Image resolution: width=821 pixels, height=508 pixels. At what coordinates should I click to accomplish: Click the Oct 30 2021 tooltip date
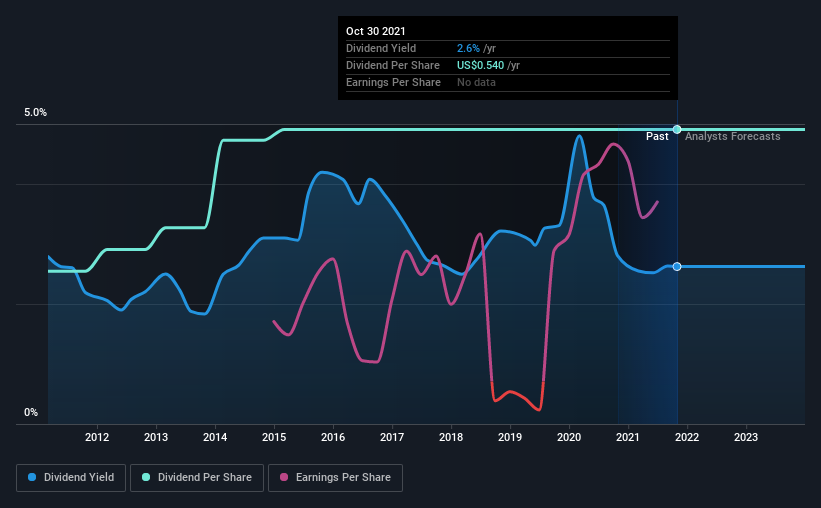click(x=375, y=31)
